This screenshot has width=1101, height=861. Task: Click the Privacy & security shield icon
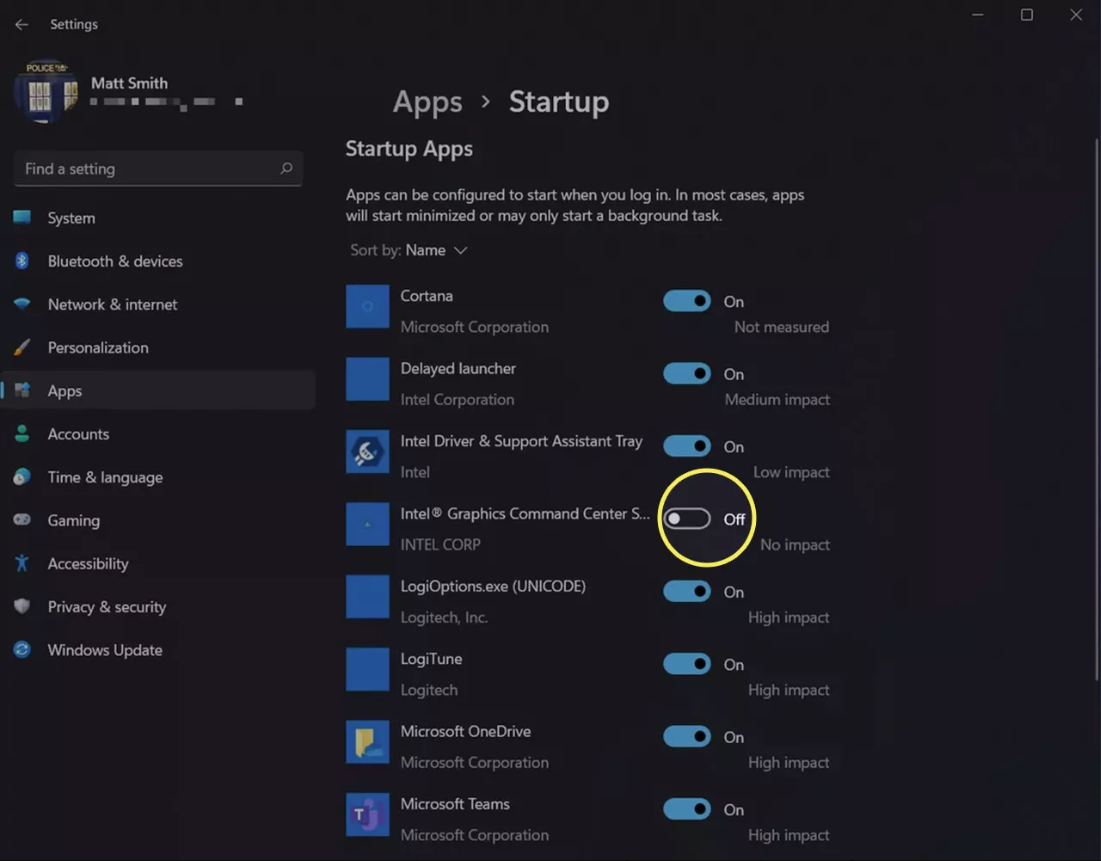(x=22, y=606)
